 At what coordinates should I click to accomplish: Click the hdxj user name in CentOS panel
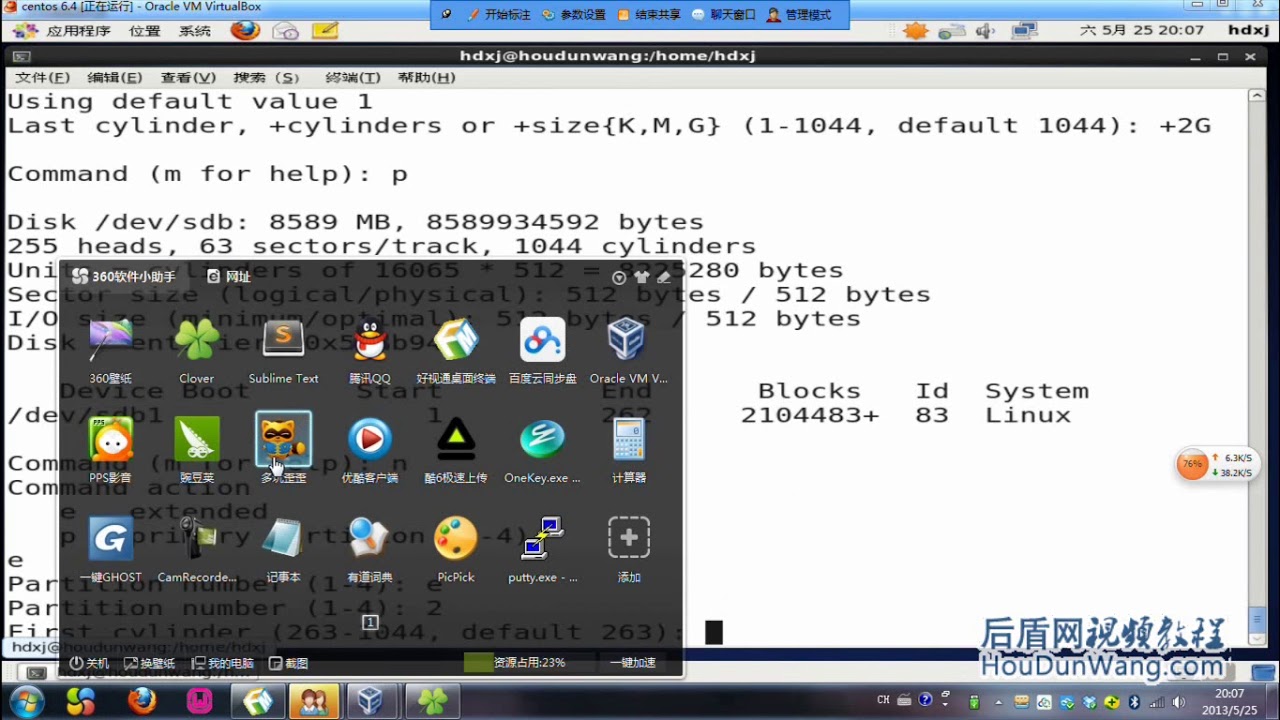click(x=1248, y=31)
